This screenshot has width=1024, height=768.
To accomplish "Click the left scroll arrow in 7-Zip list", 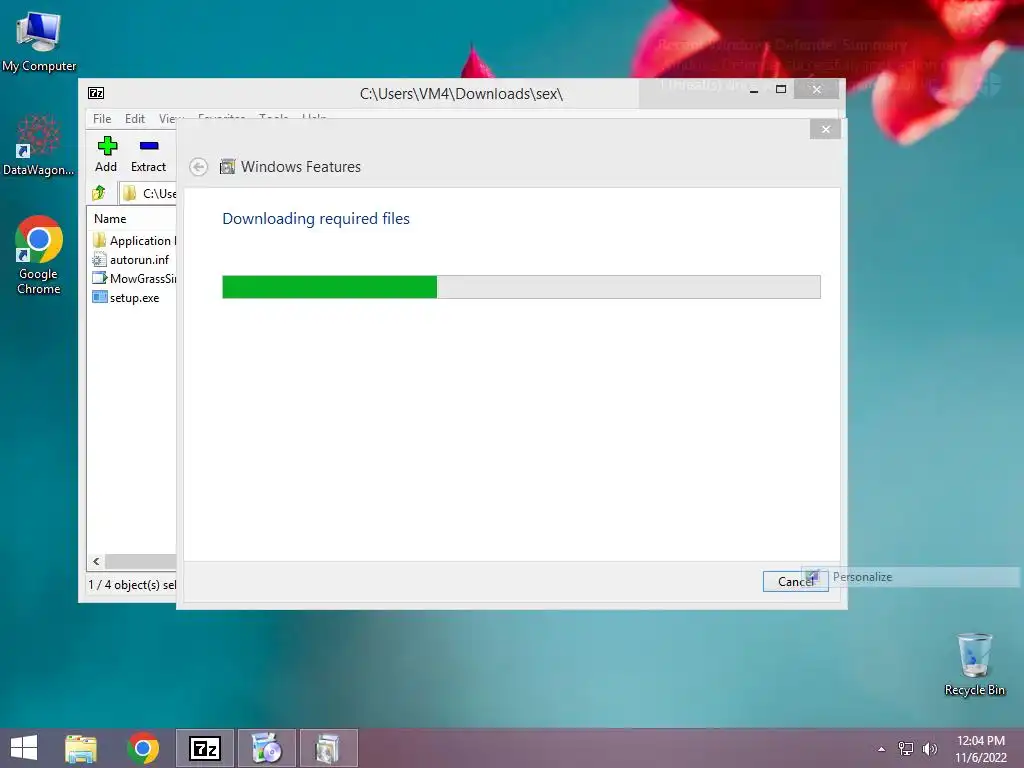I will 97,561.
